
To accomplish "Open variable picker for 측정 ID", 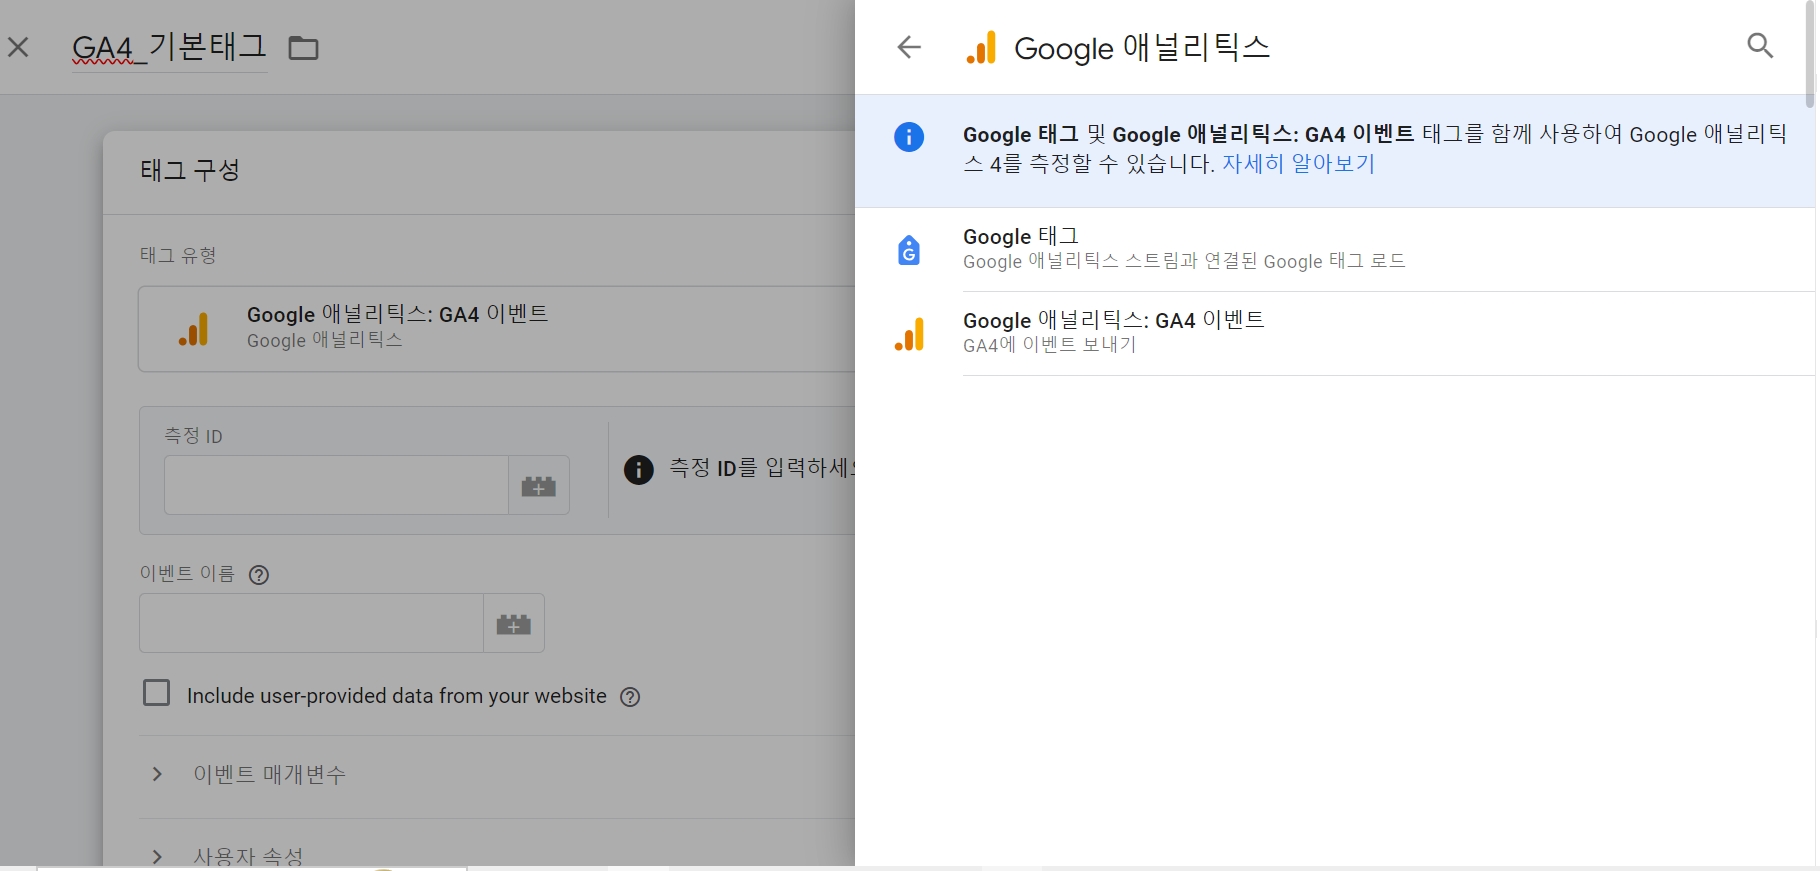I will point(539,485).
